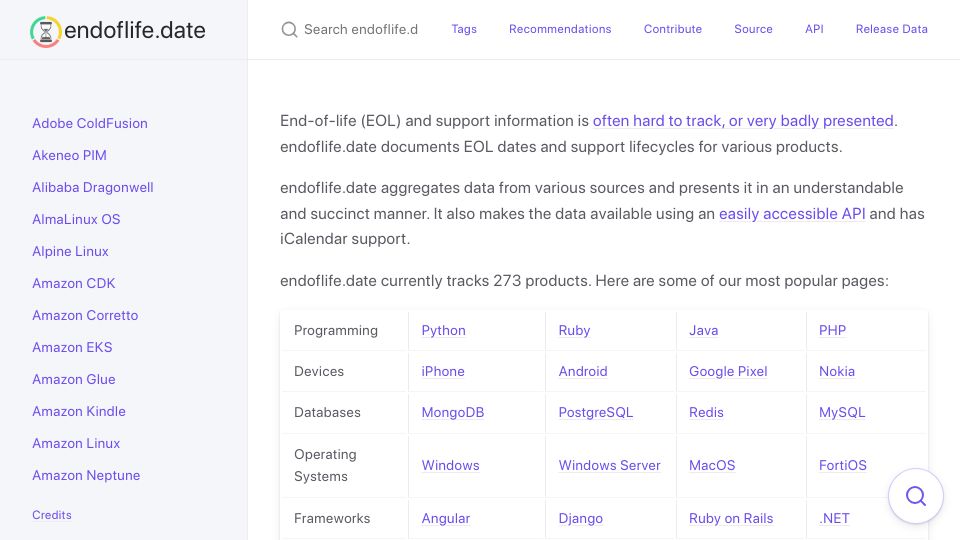960x540 pixels.
Task: Click the endoflife.date hourglass logo
Action: tap(45, 31)
